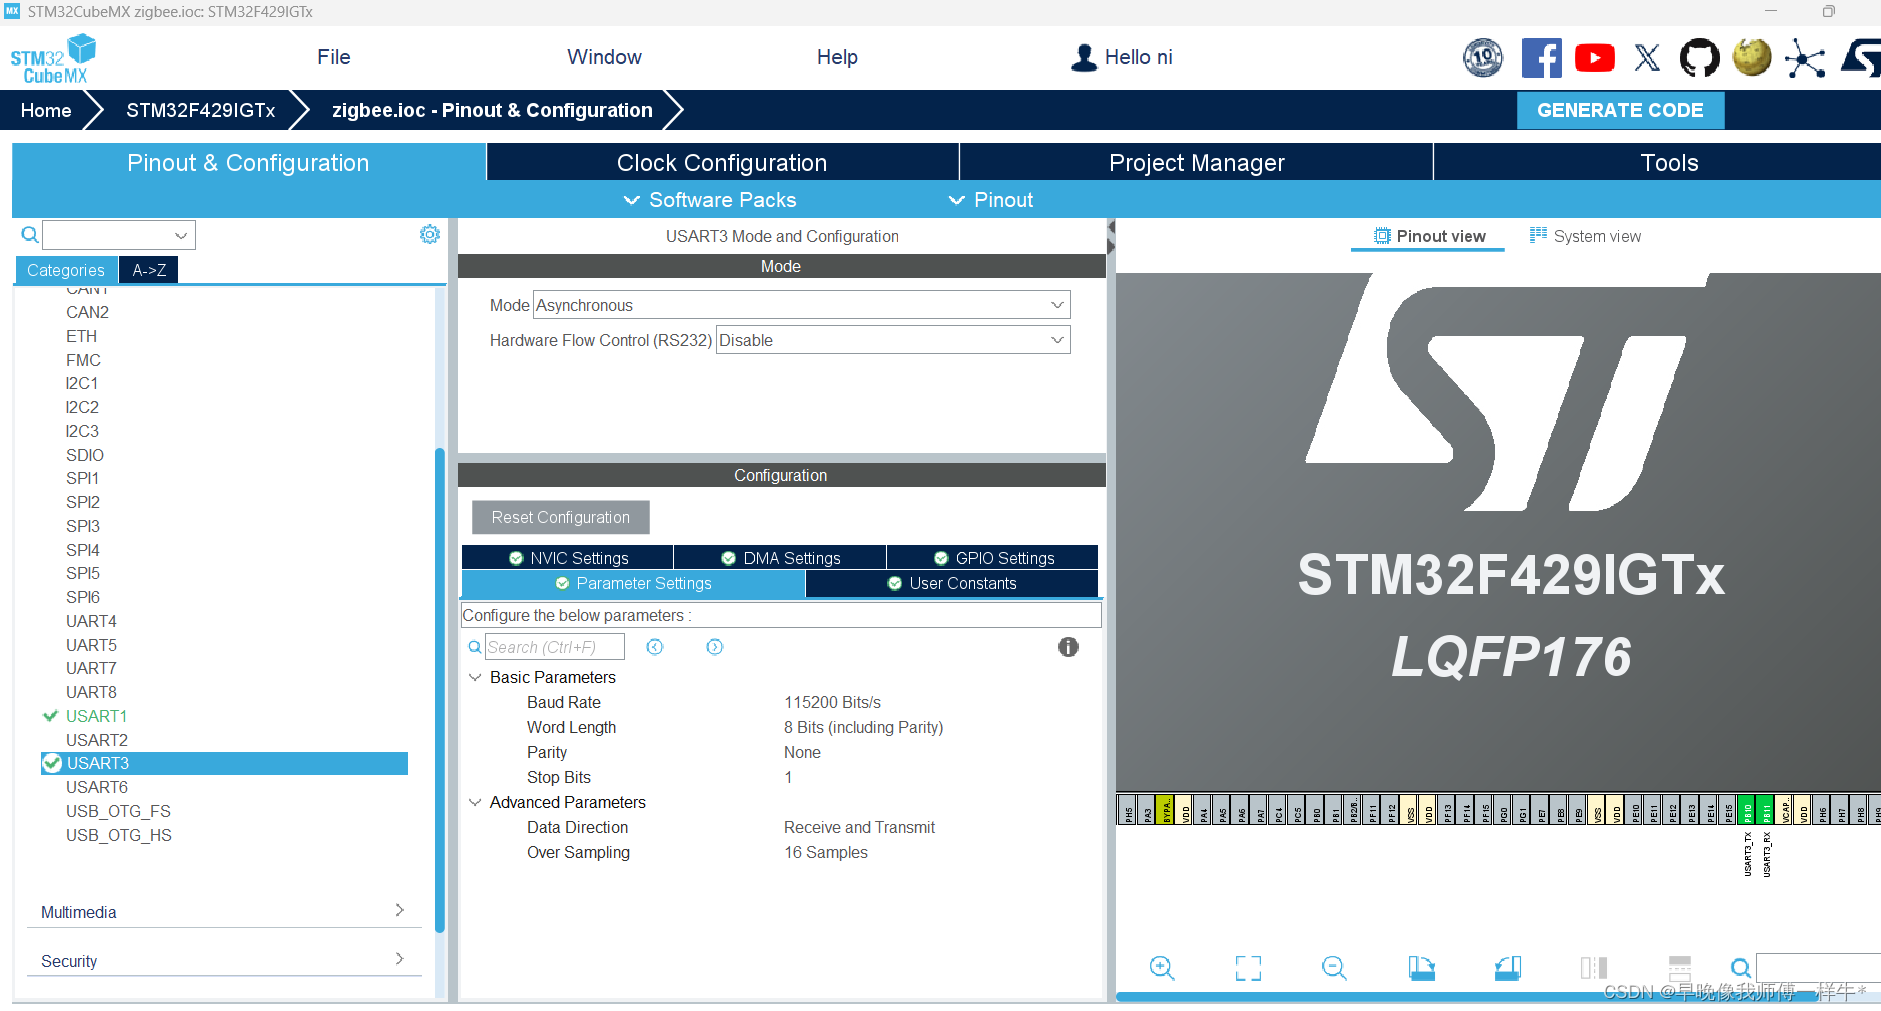The width and height of the screenshot is (1881, 1011).
Task: Select SPI1 in the peripheral list
Action: 82,478
